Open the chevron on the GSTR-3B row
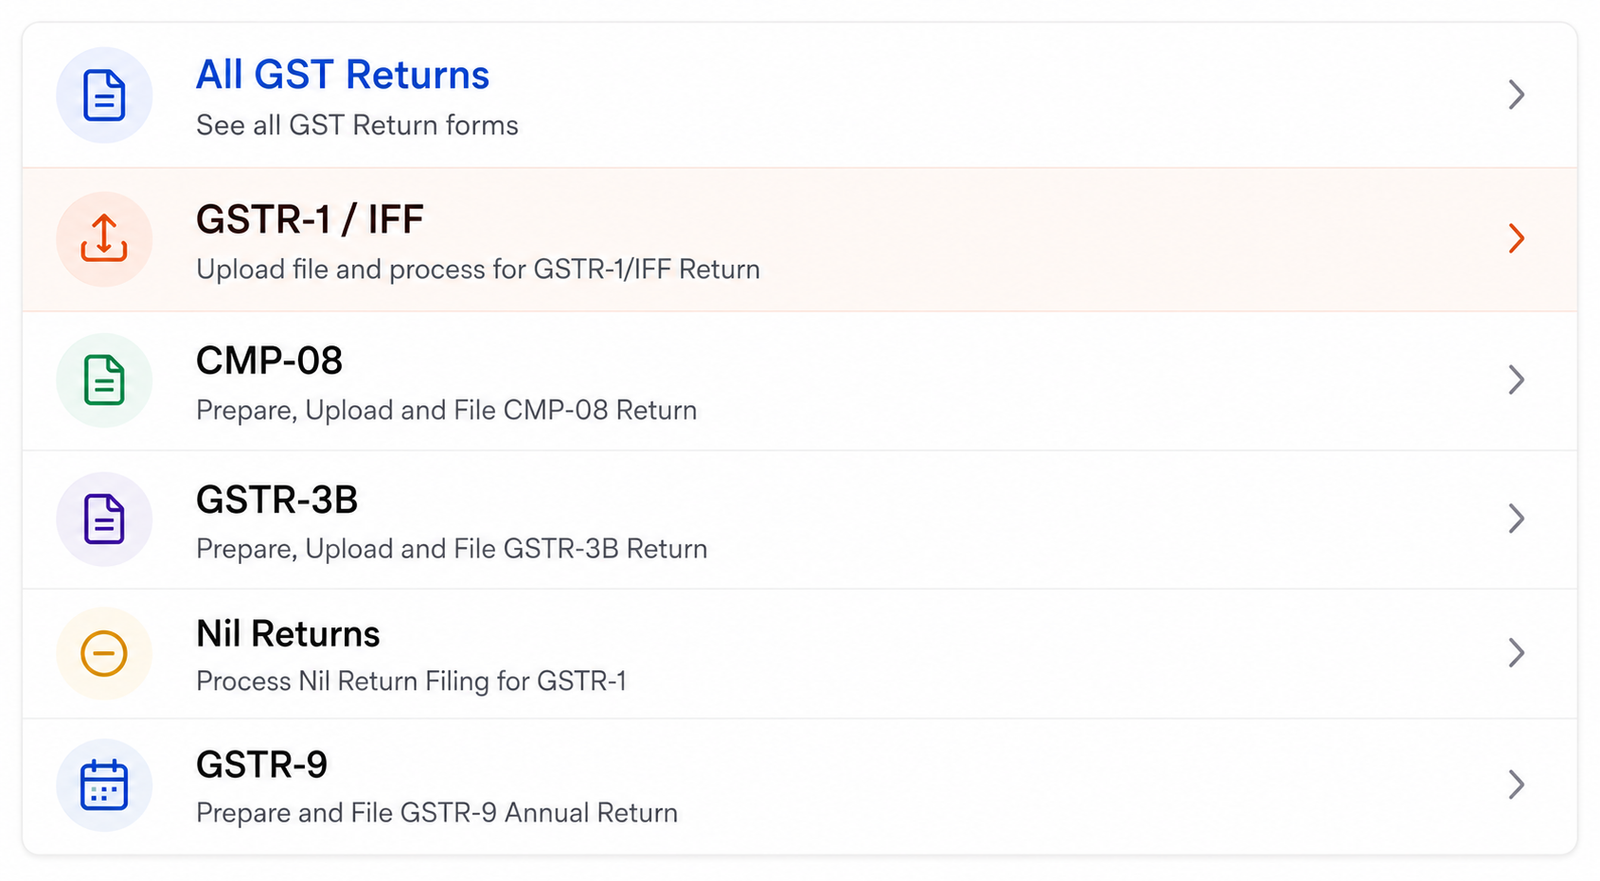This screenshot has height=881, width=1600. (x=1516, y=519)
